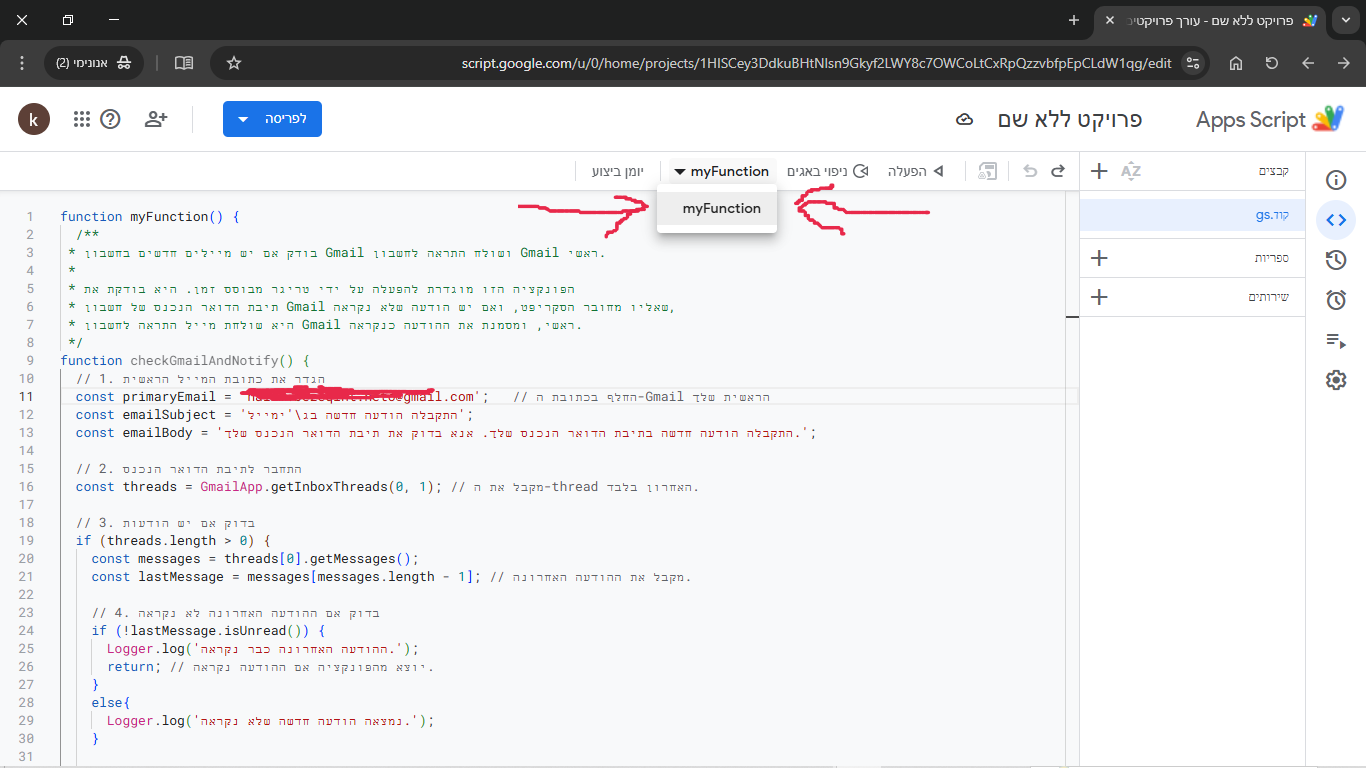Click the 'const emailBody' code line
Screen dimensions: 1366x768
click(x=447, y=432)
